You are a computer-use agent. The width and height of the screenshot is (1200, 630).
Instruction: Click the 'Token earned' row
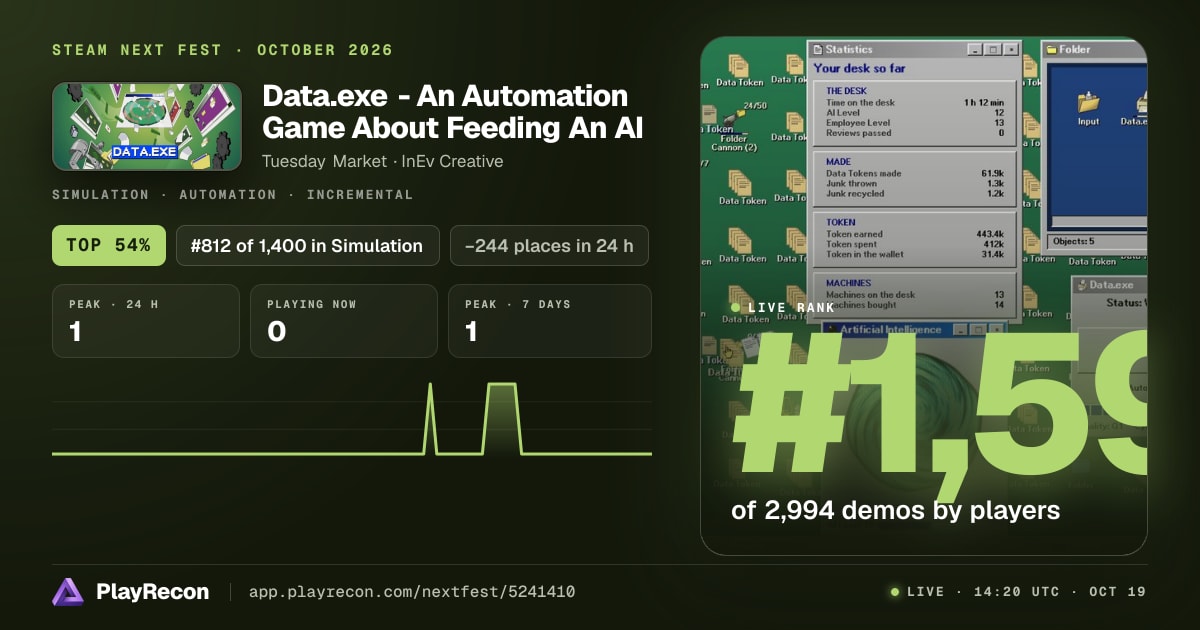point(915,234)
